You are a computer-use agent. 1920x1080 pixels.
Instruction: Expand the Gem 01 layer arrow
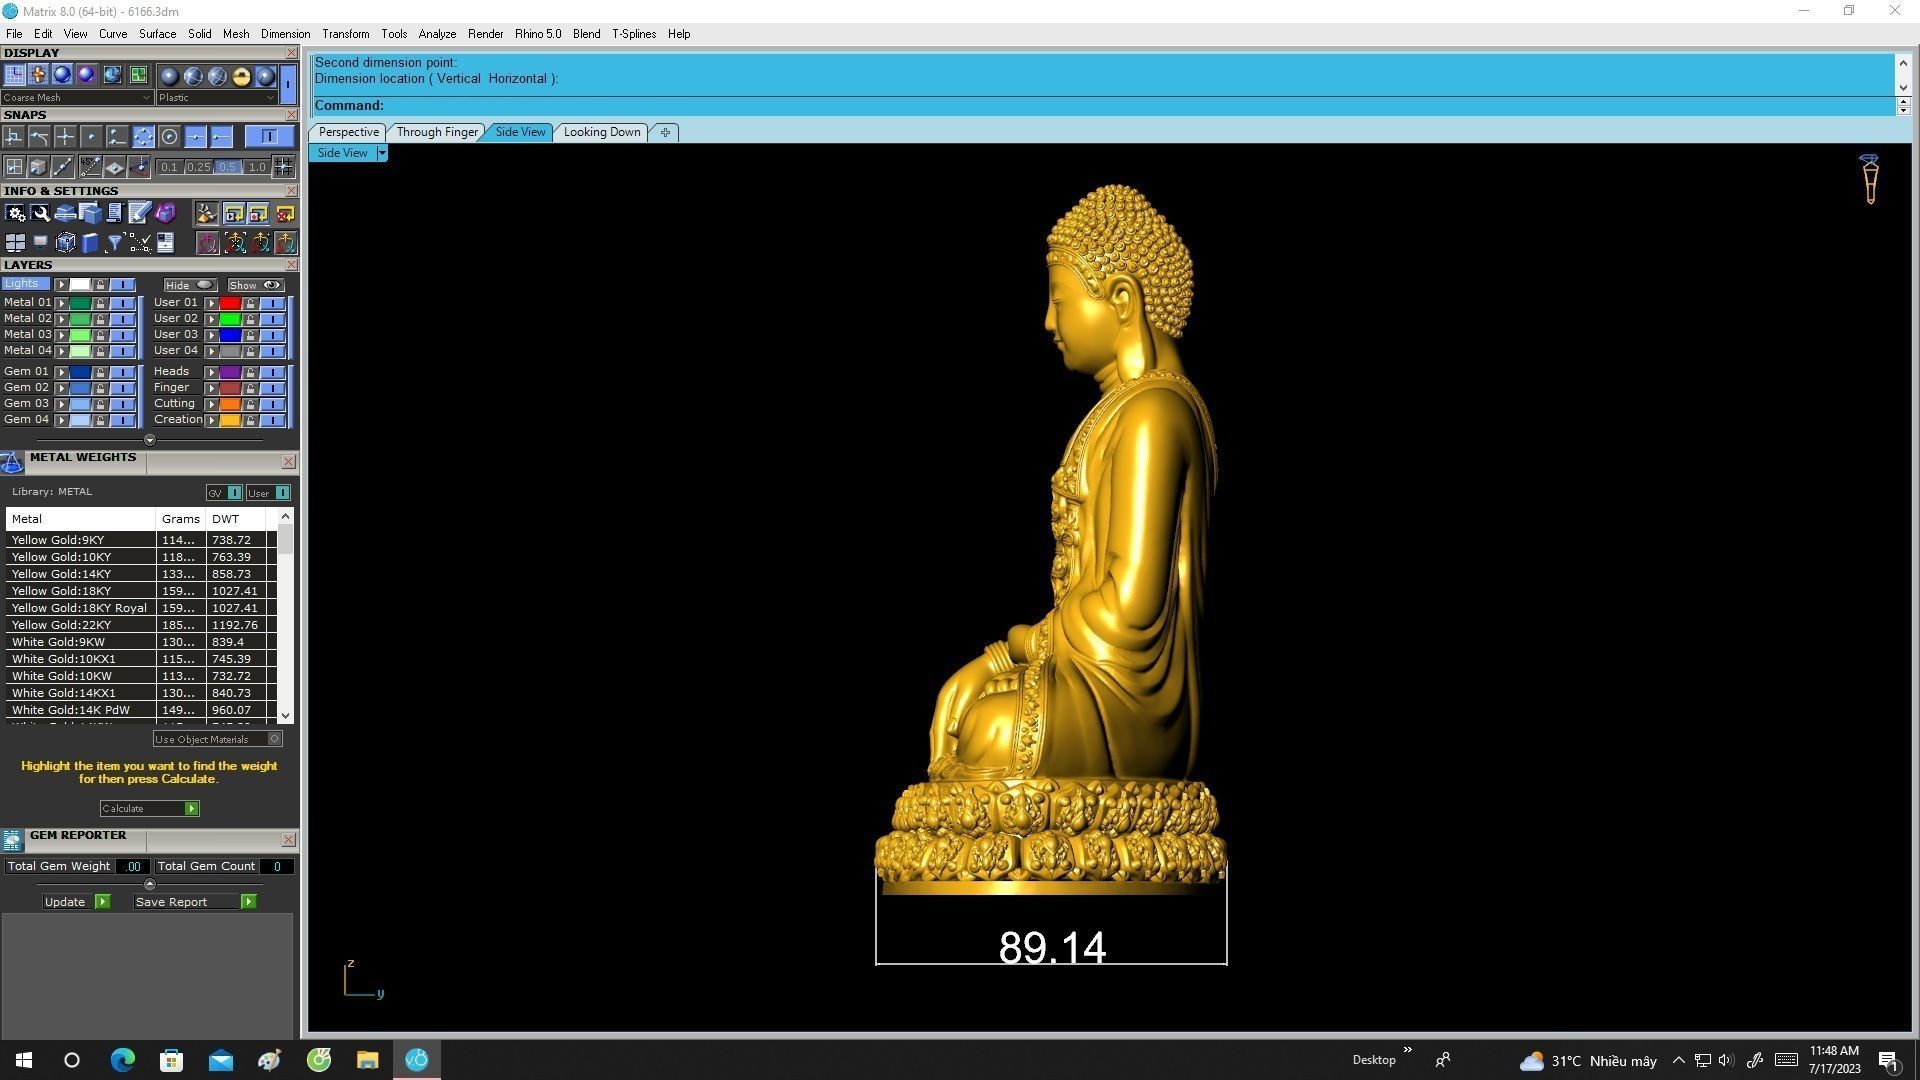pos(62,372)
